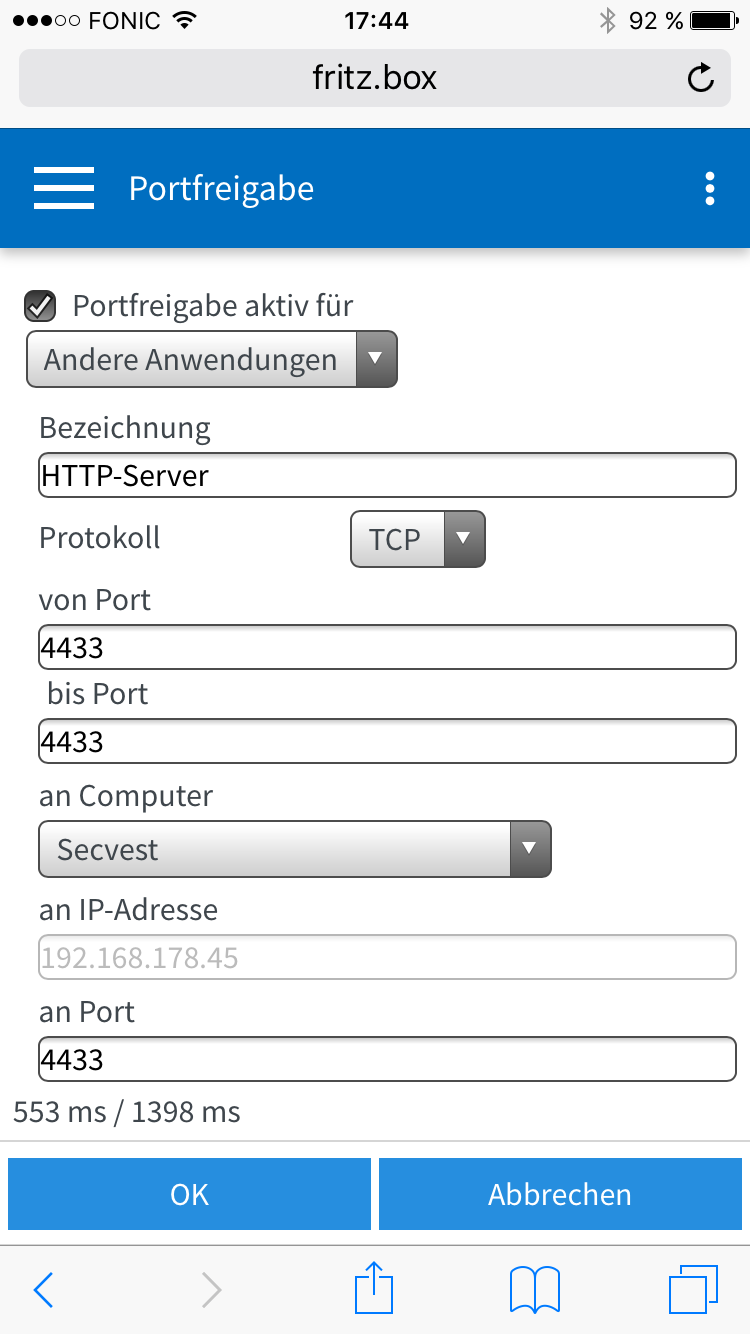Focus the bis Port field
The height and width of the screenshot is (1334, 750).
click(387, 742)
